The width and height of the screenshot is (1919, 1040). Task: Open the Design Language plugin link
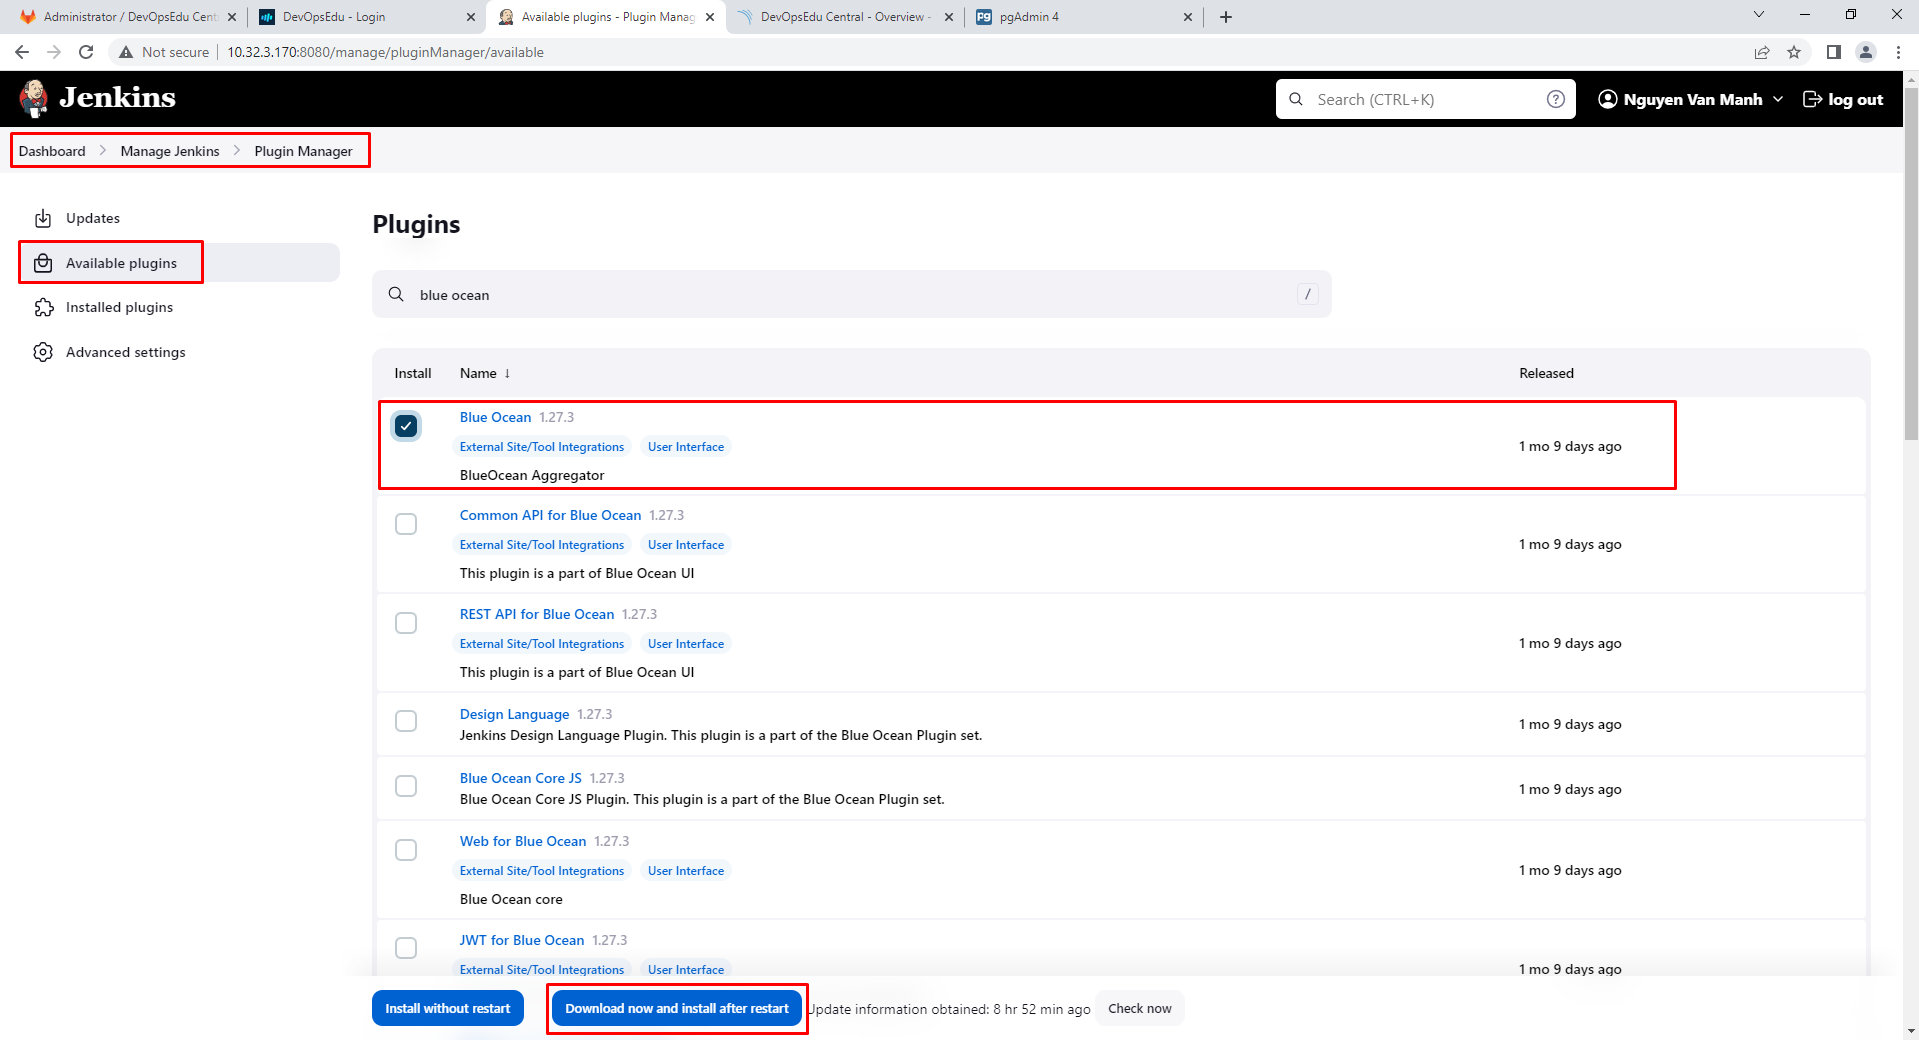tap(514, 714)
